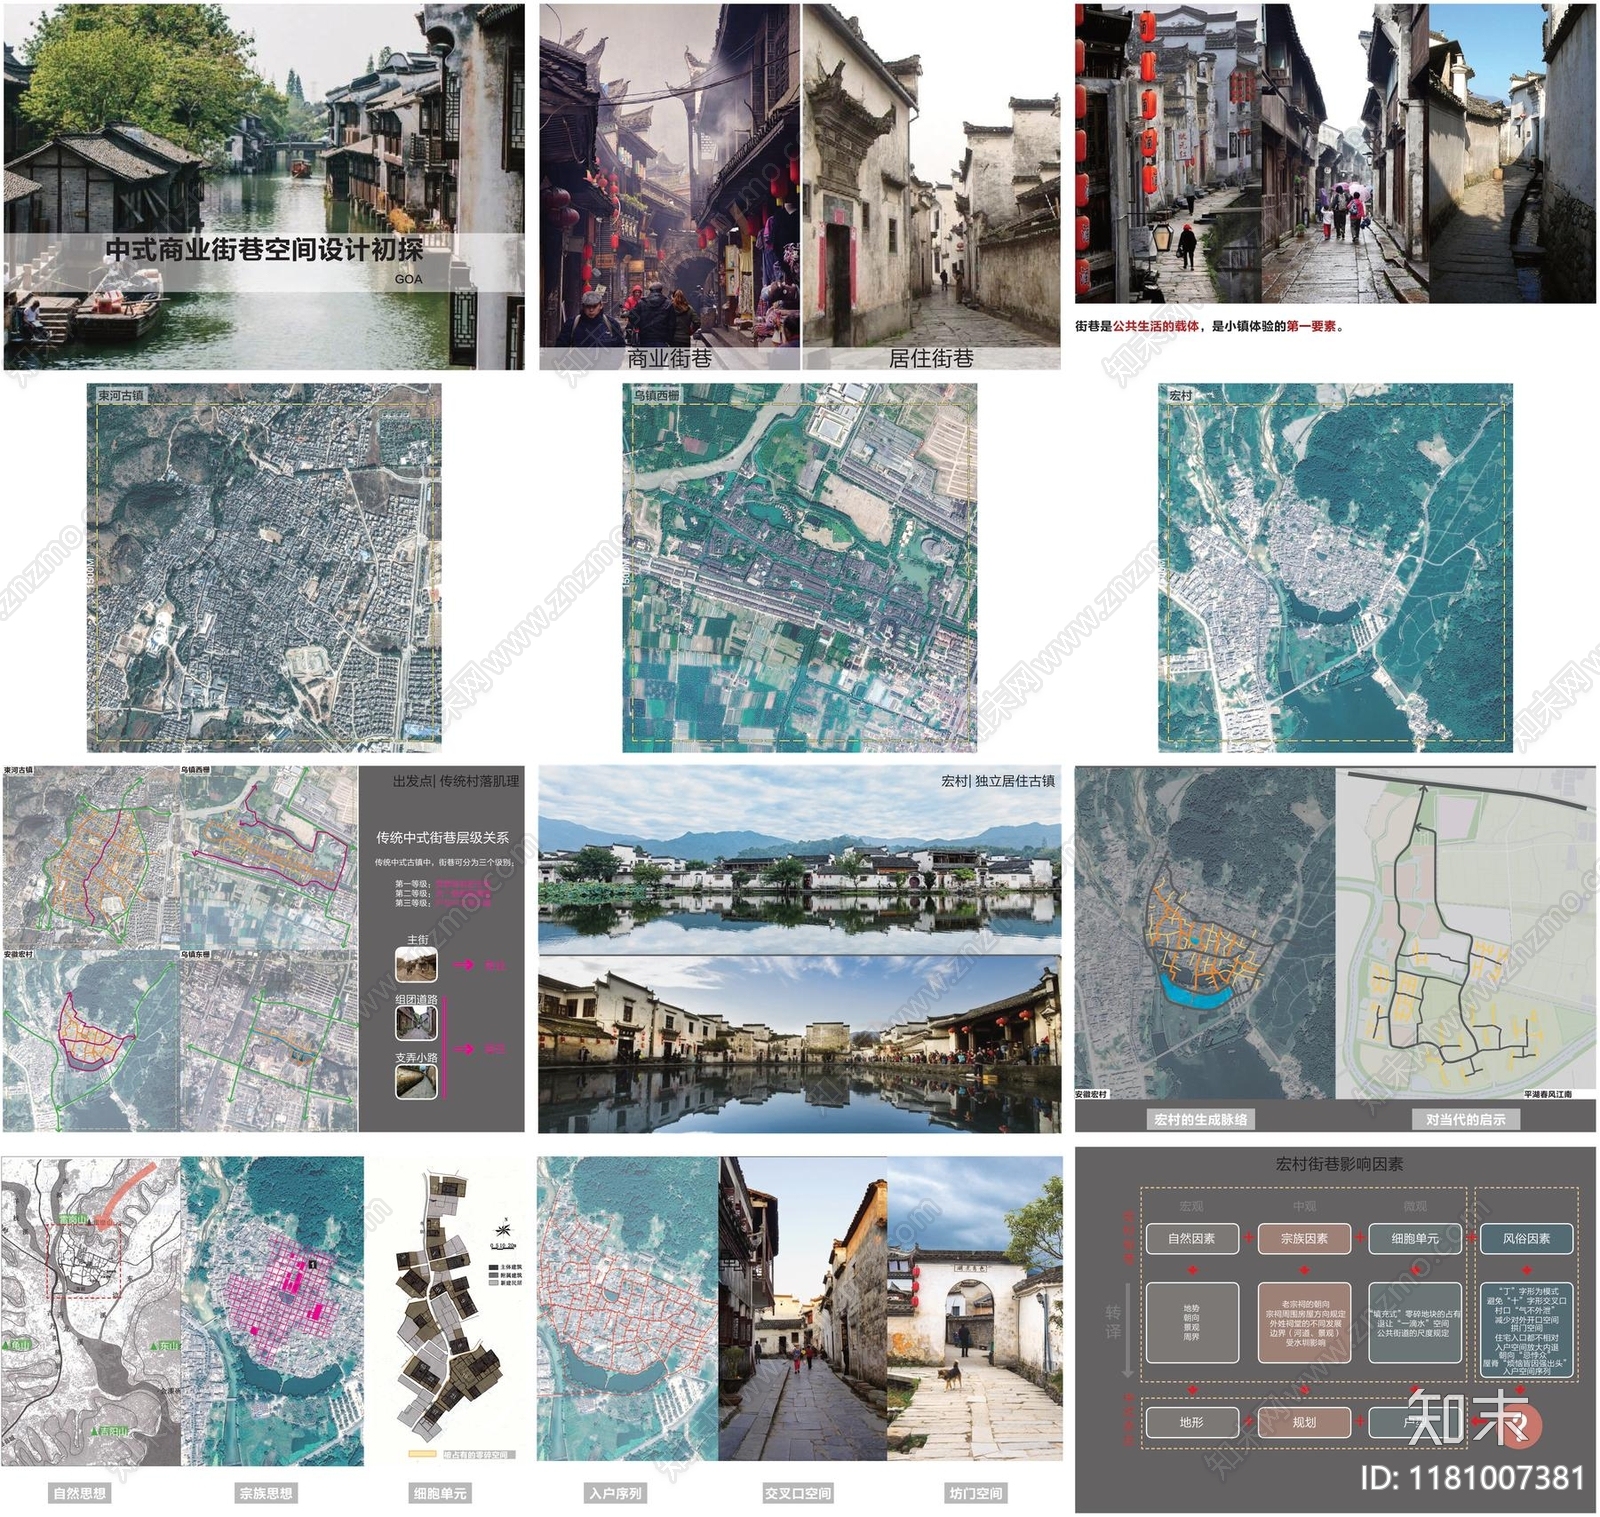Select the 风俗因素 box
This screenshot has width=1600, height=1517.
(x=1526, y=1238)
